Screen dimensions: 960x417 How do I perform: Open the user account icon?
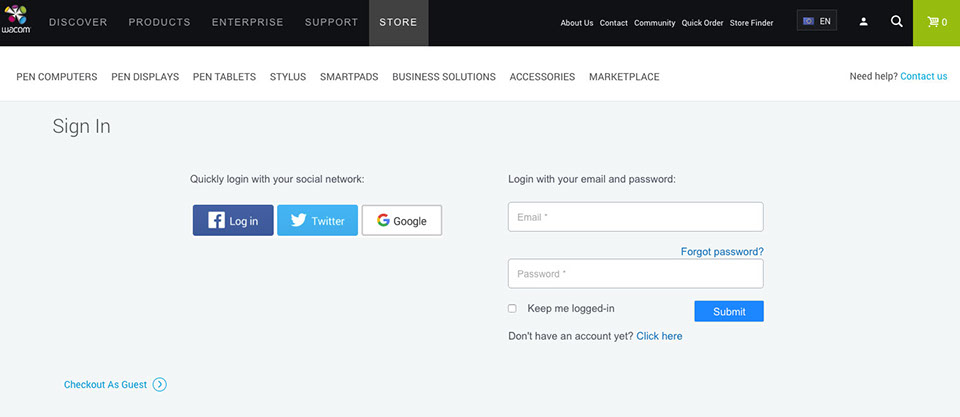[863, 22]
